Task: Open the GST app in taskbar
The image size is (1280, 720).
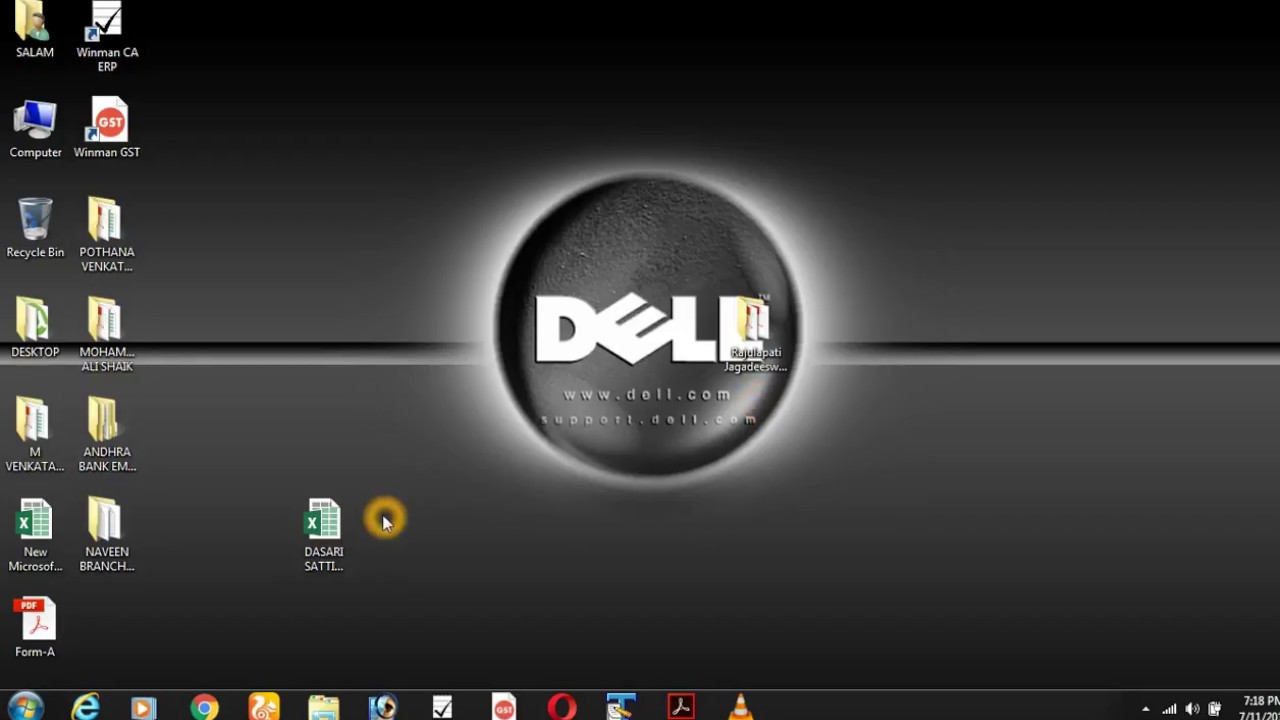Action: click(503, 708)
